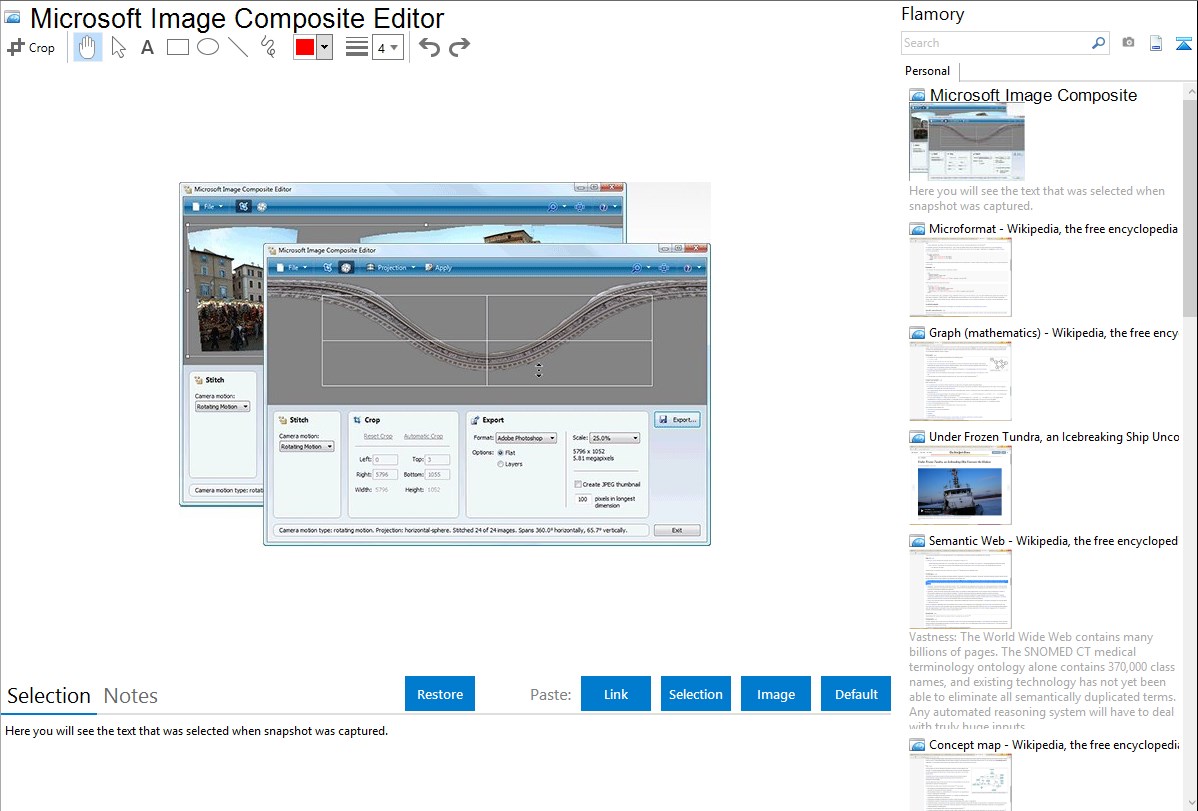Screen dimensions: 1198x811
Task: Undo the last annotation
Action: tap(429, 47)
